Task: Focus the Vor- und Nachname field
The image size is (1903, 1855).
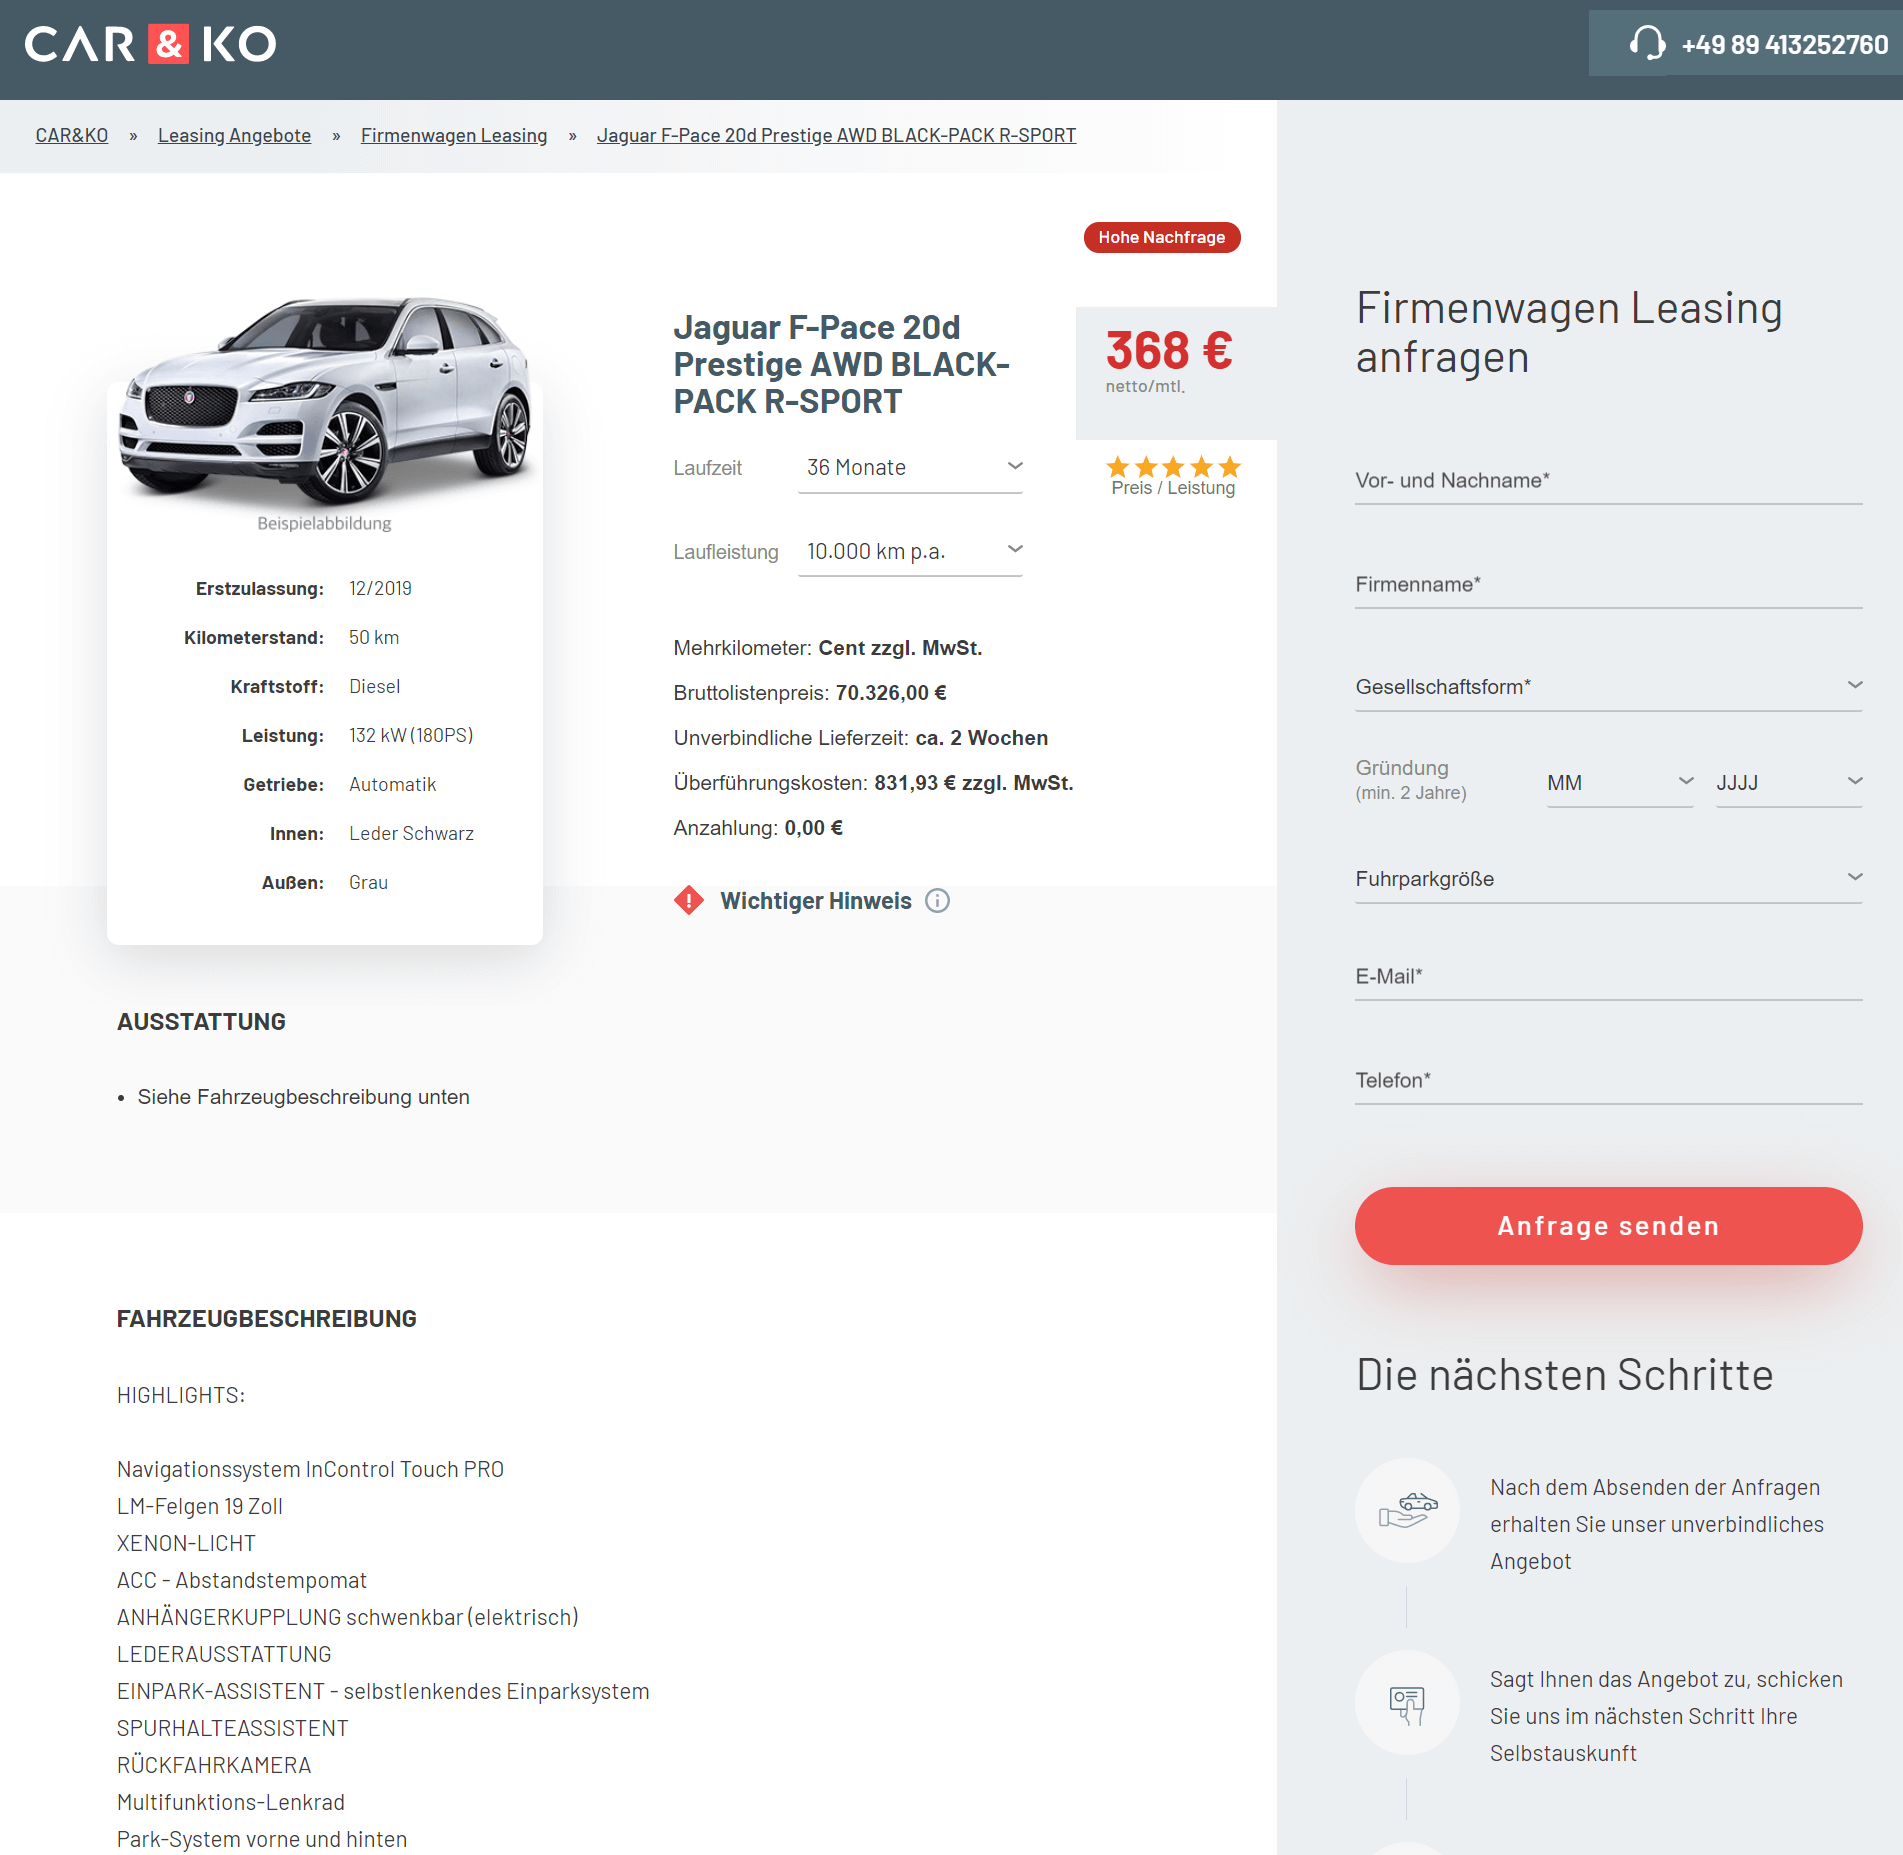Action: [1608, 481]
